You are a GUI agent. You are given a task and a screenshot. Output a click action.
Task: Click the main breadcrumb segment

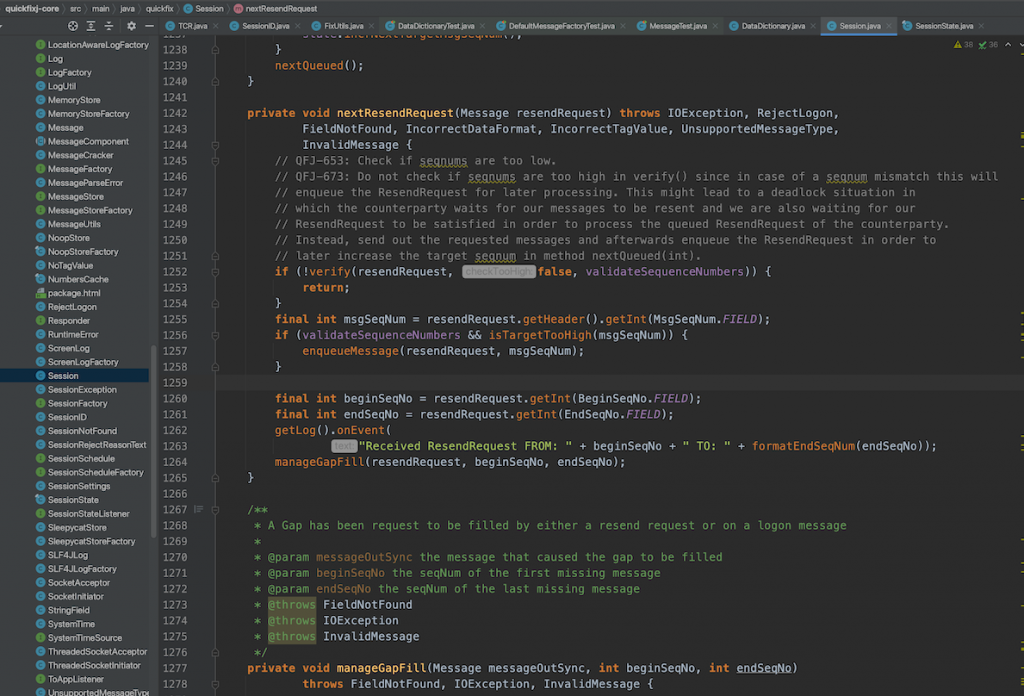tap(101, 8)
